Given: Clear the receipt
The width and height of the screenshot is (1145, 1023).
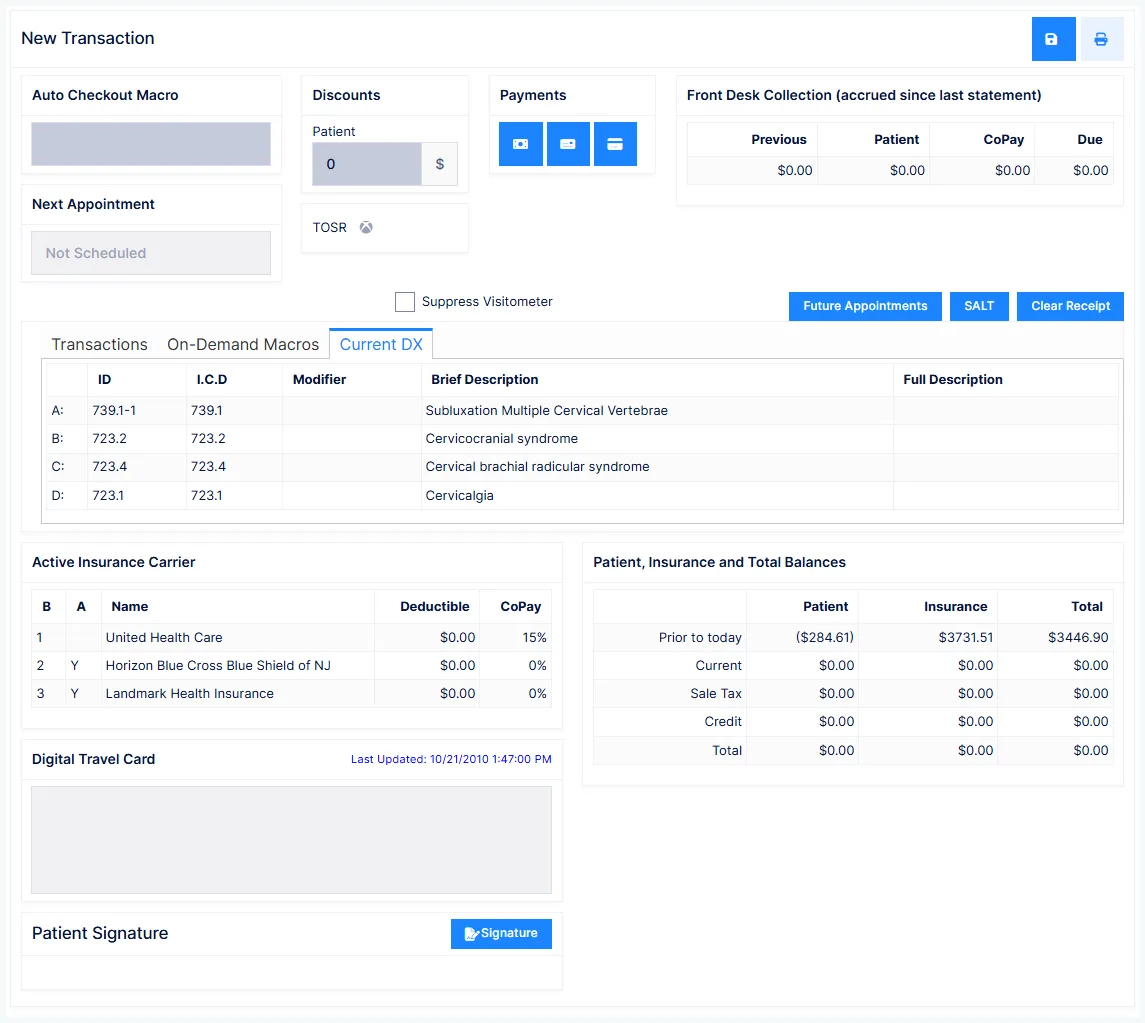Looking at the screenshot, I should [1071, 306].
